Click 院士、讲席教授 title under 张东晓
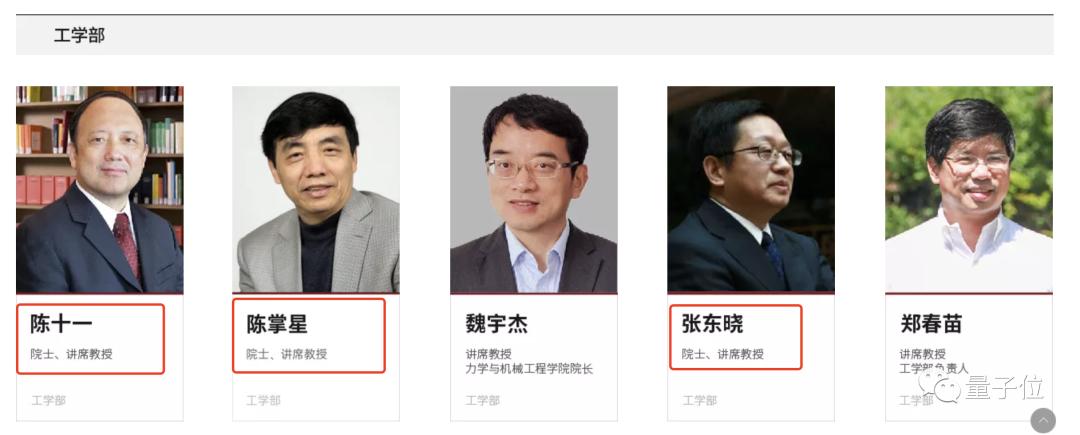1080x435 pixels. coord(723,354)
